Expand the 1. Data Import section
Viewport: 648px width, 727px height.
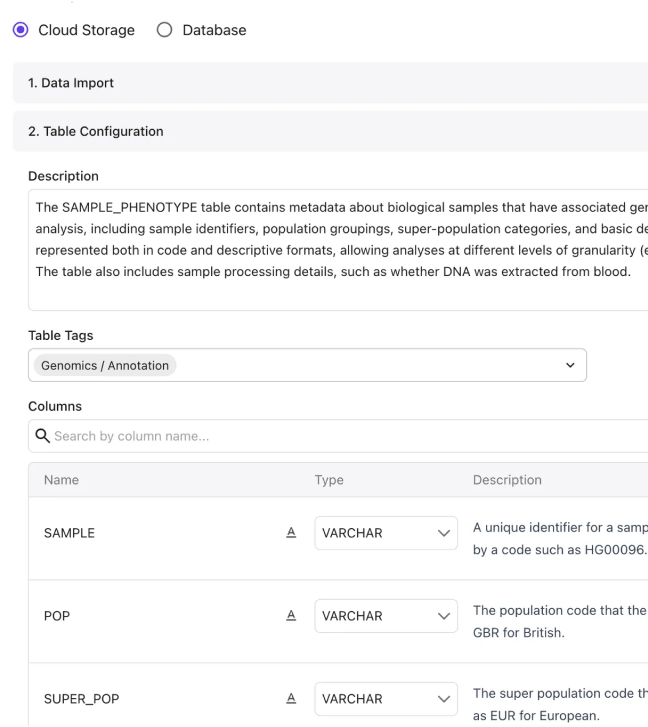pyautogui.click(x=330, y=83)
